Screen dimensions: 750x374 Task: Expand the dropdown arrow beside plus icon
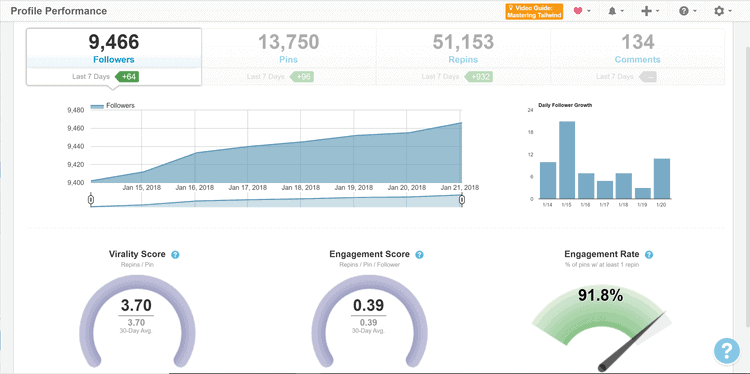pyautogui.click(x=658, y=11)
